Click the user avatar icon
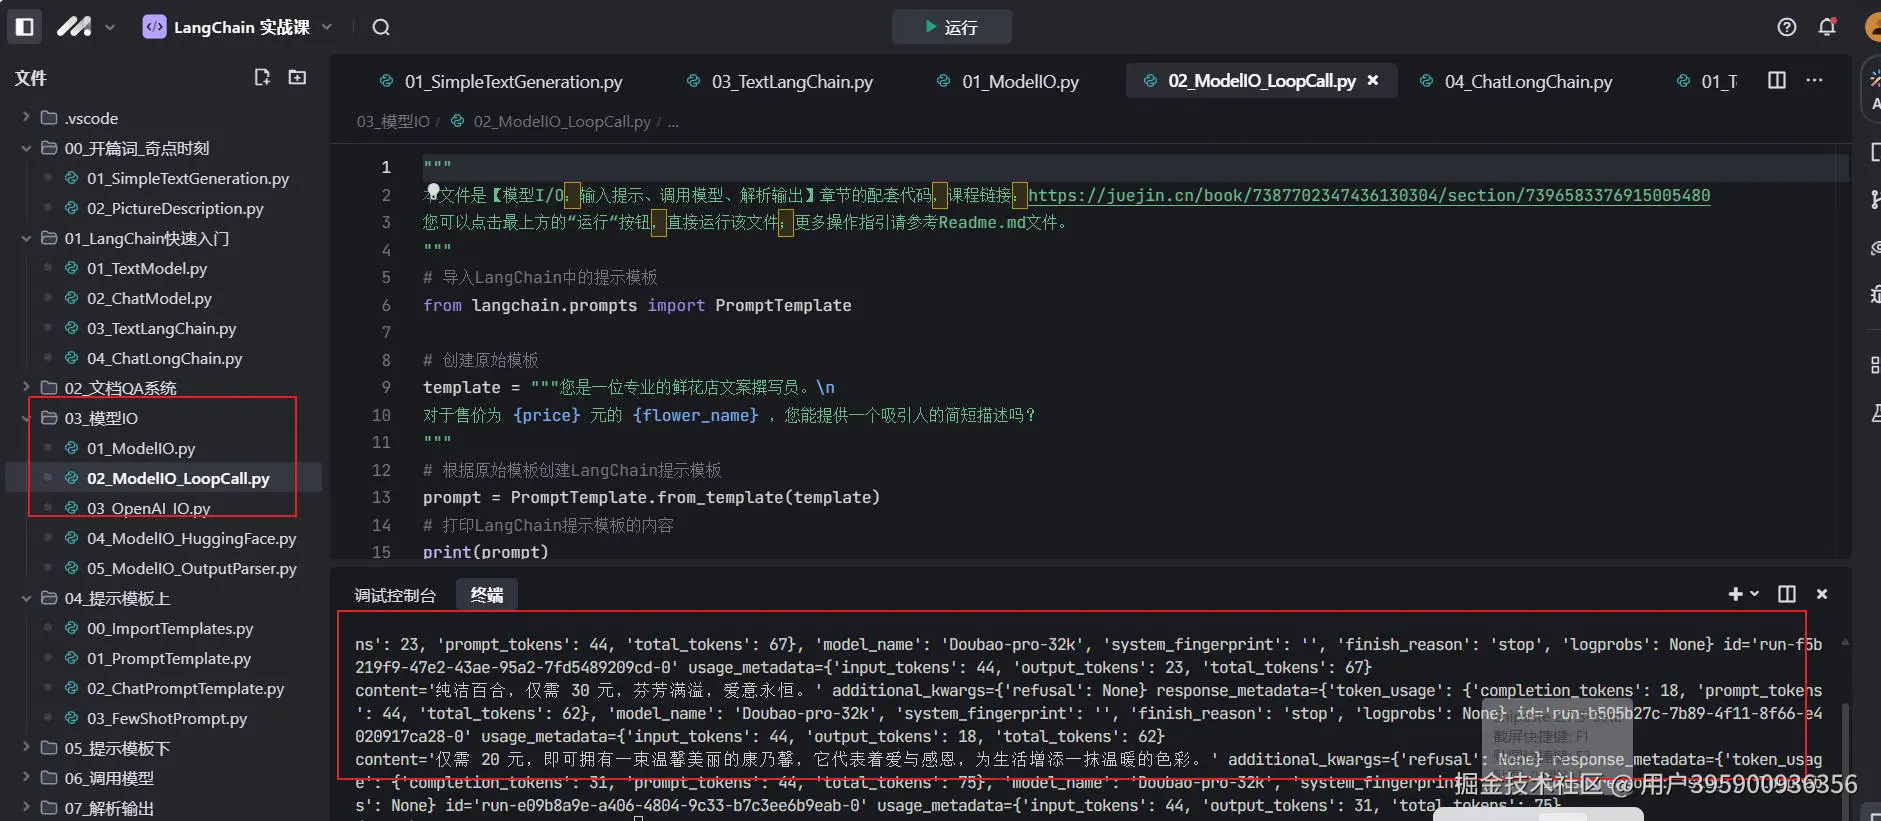This screenshot has width=1881, height=821. [x=1873, y=27]
